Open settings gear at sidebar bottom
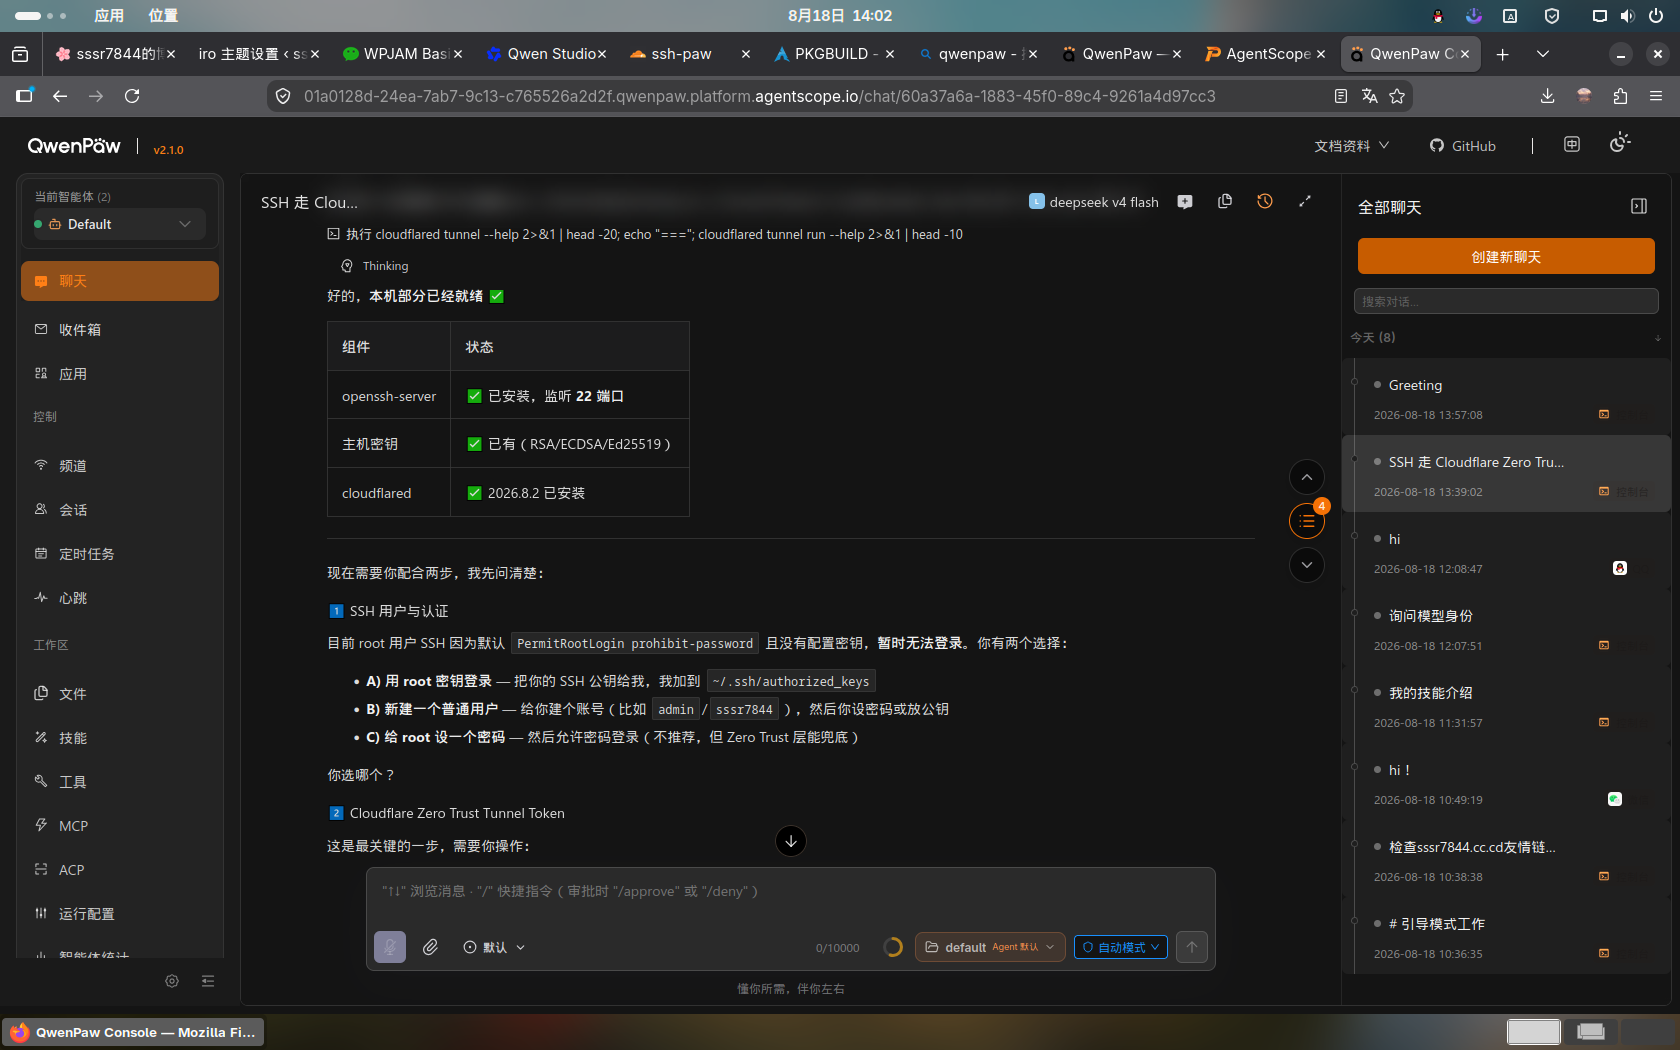This screenshot has height=1050, width=1680. click(172, 981)
